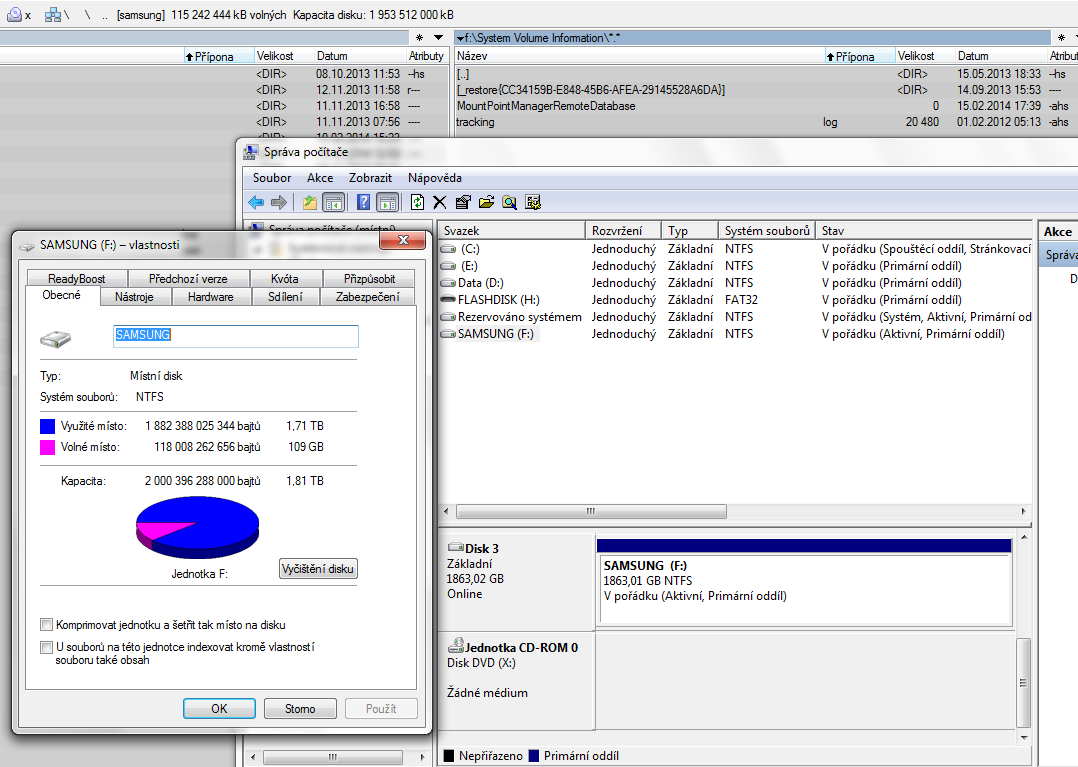Click the disk view vertical scrollbar down arrow
Image resolution: width=1078 pixels, height=767 pixels.
1024,738
